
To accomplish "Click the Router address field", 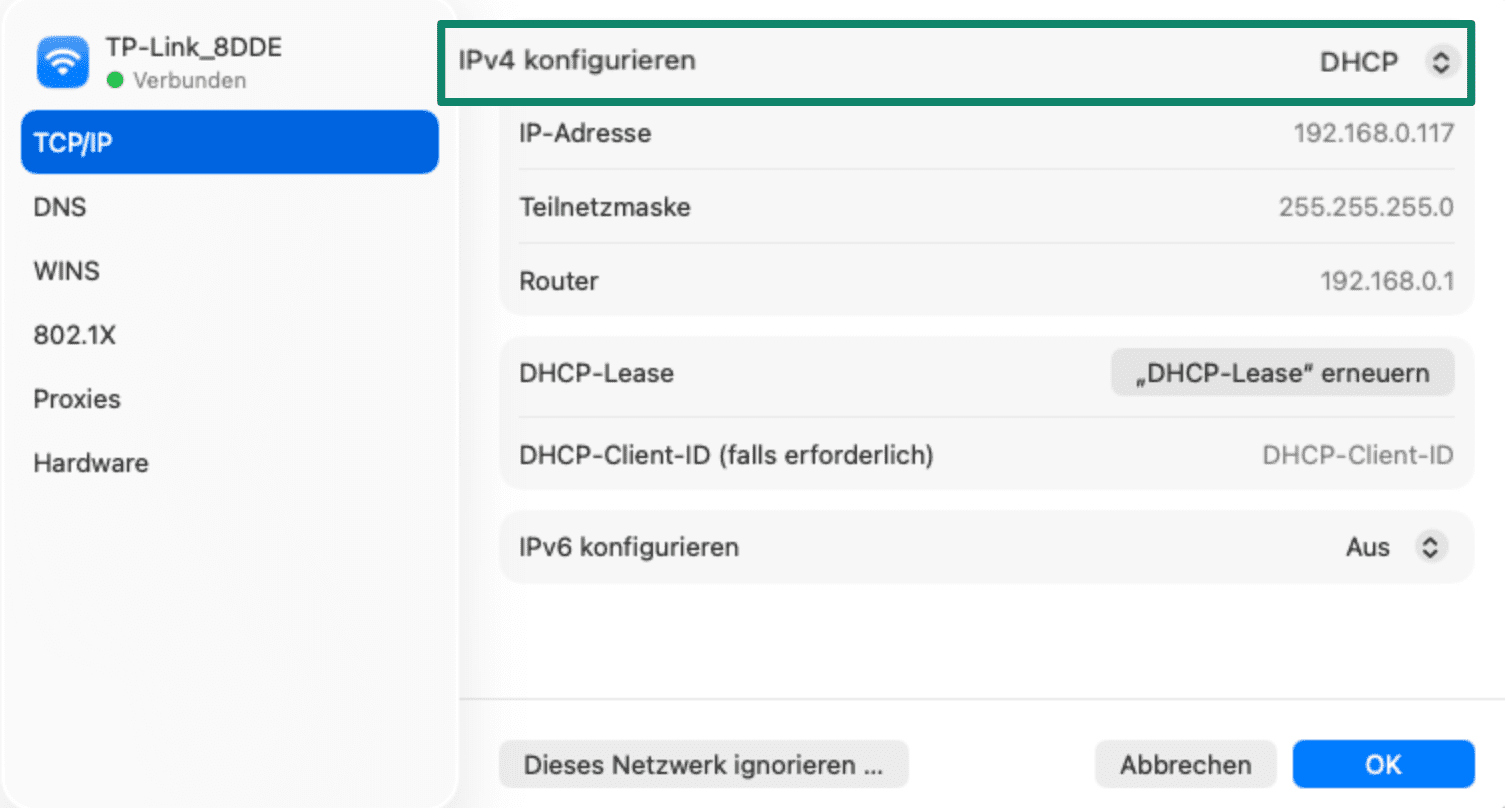I will tap(1387, 281).
